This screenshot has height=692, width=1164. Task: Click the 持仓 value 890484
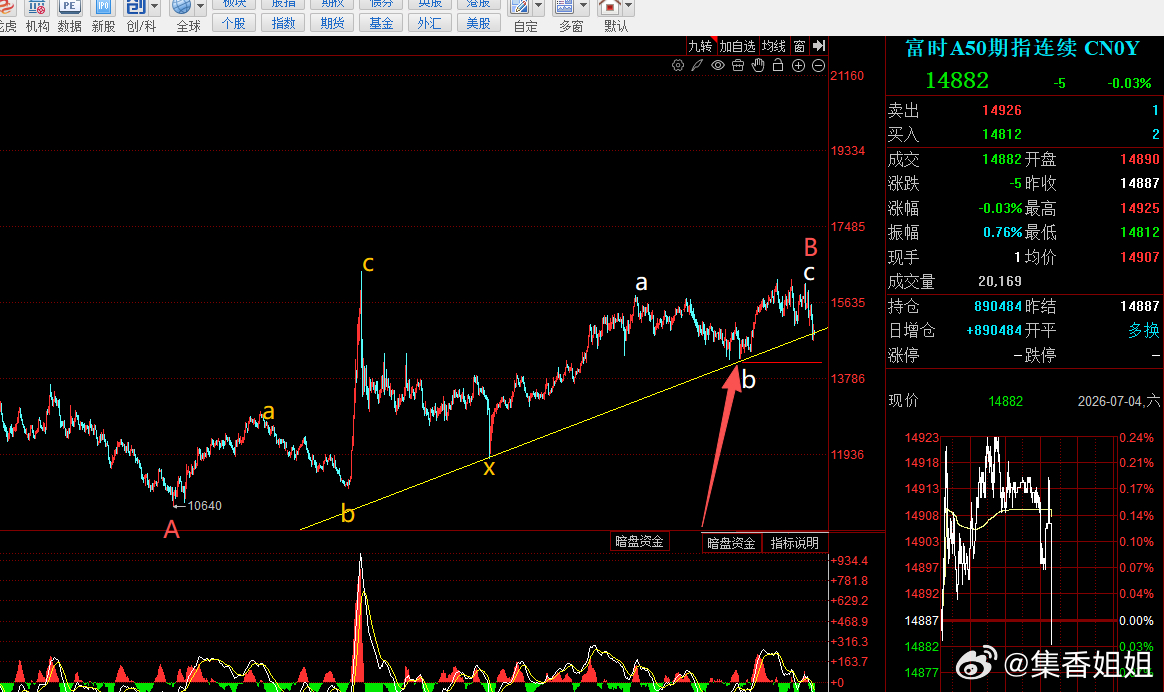click(x=998, y=306)
